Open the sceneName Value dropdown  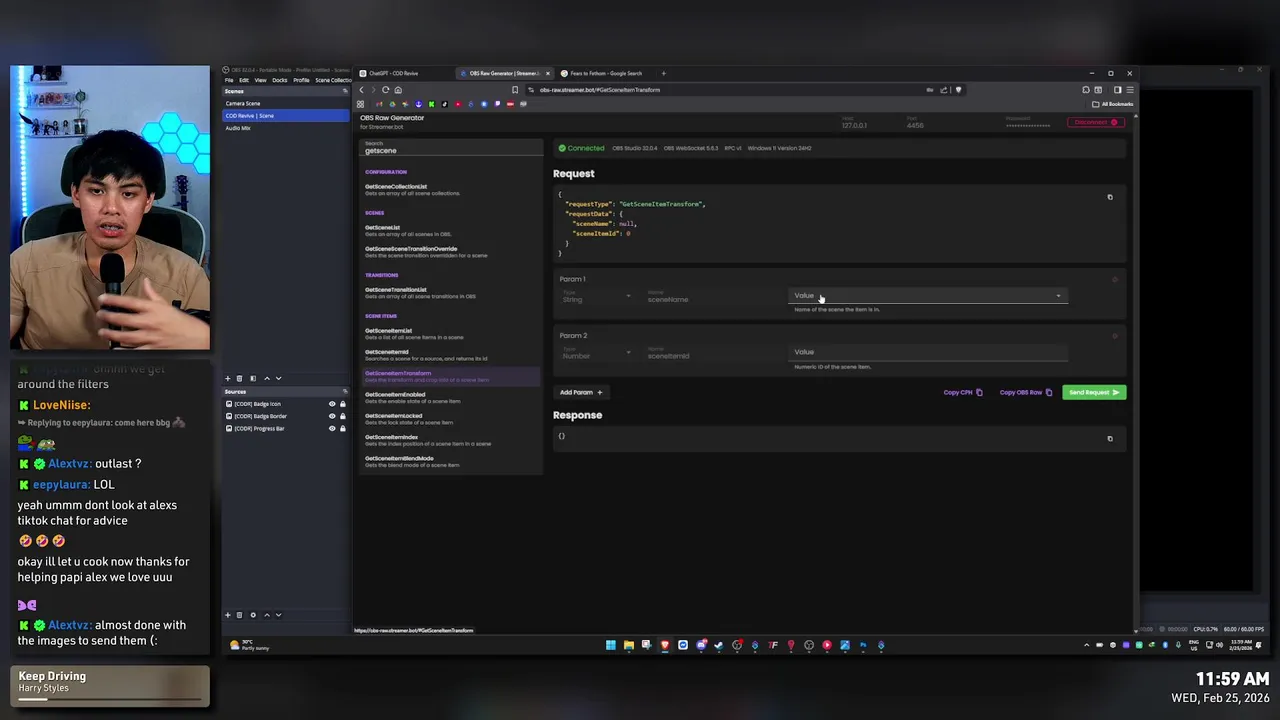pyautogui.click(x=928, y=296)
